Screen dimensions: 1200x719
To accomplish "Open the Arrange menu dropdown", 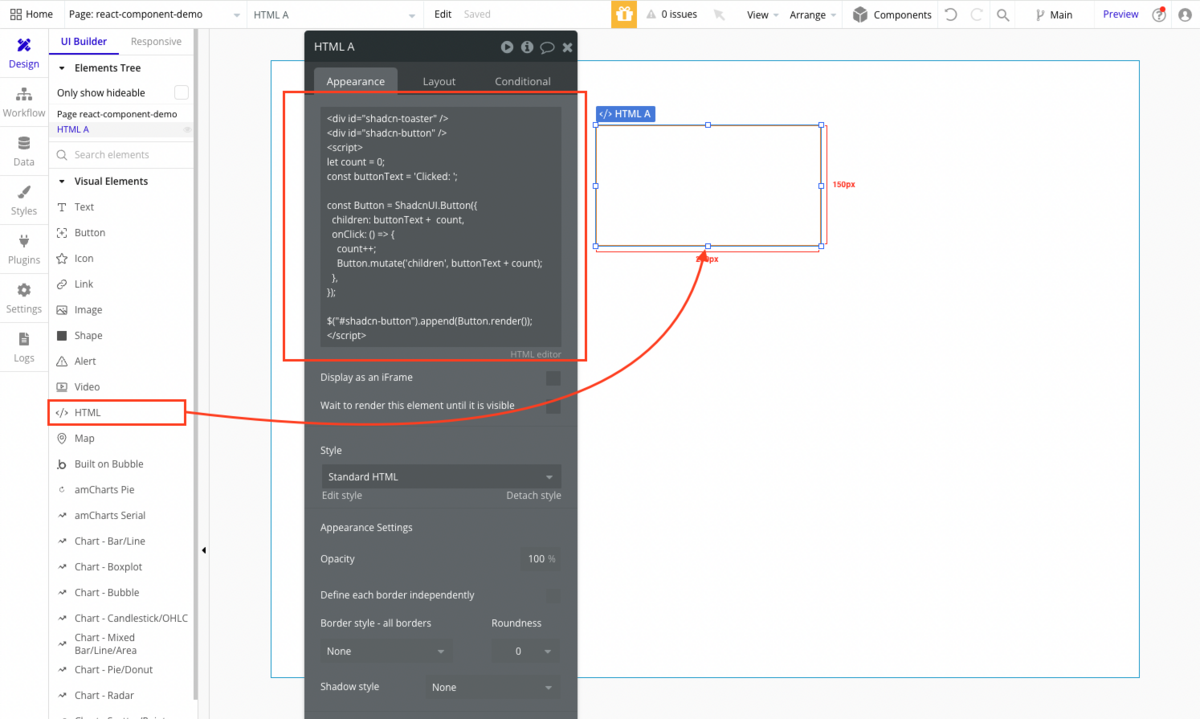I will (813, 14).
